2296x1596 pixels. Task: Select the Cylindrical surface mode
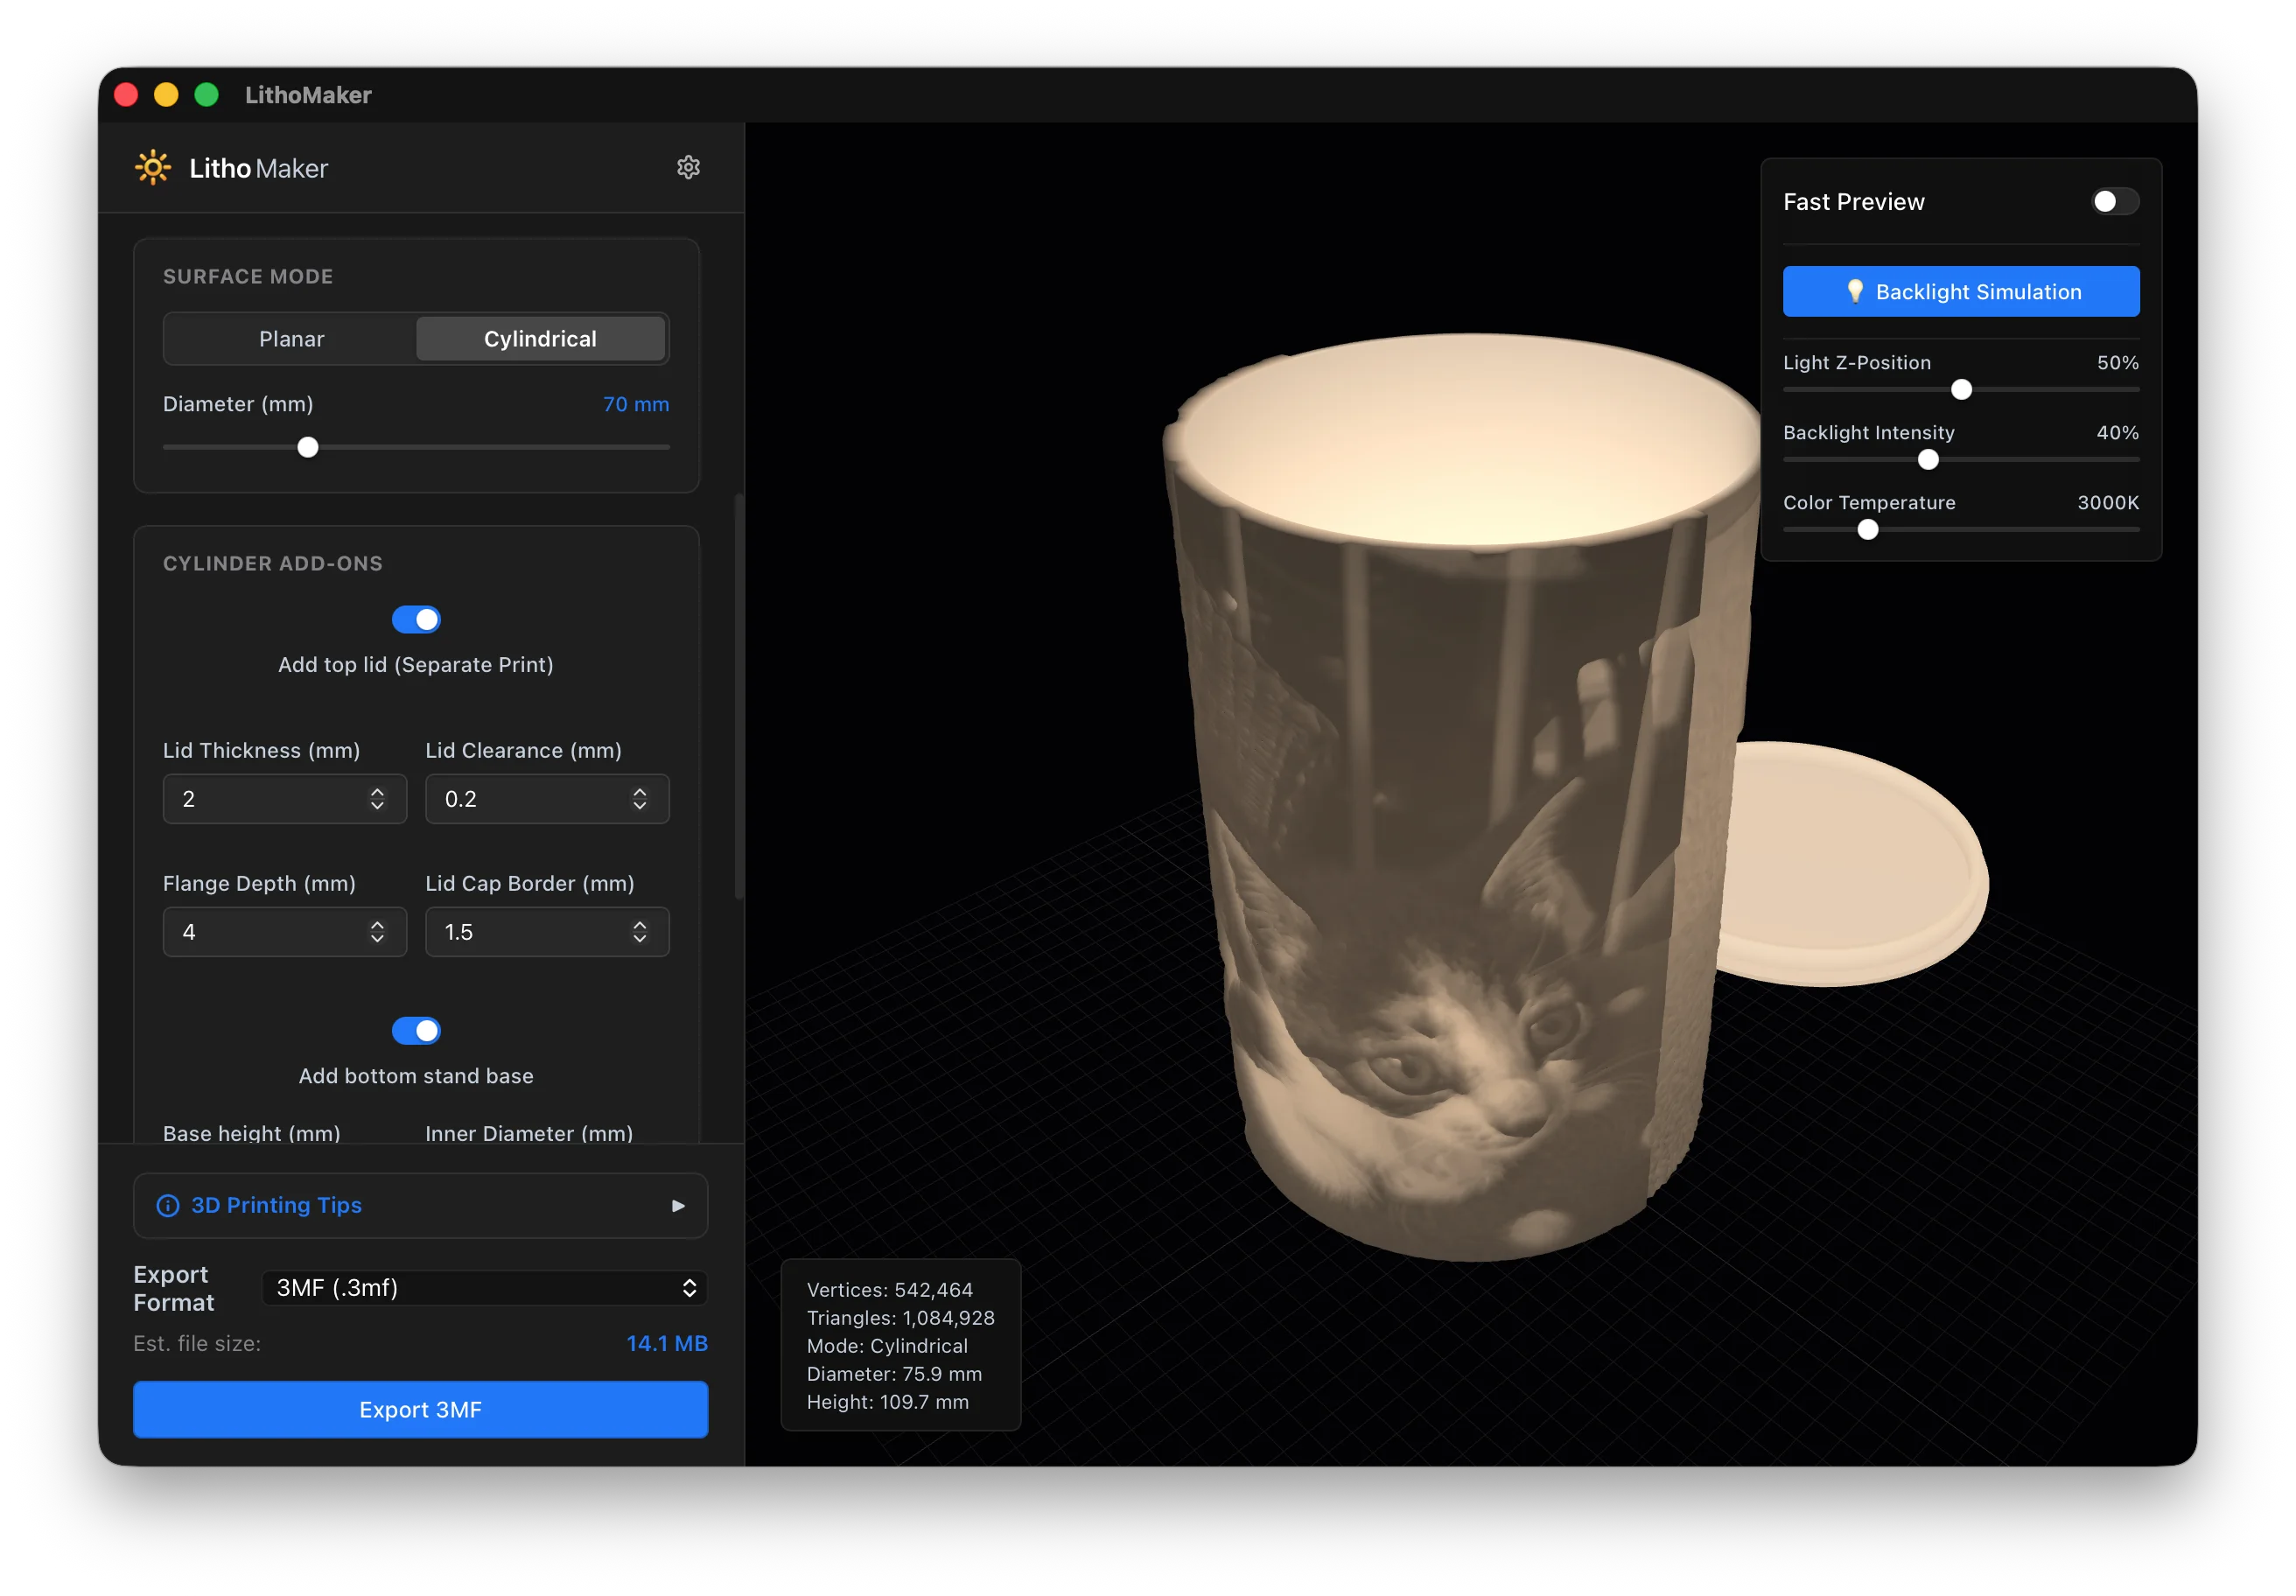[x=540, y=338]
